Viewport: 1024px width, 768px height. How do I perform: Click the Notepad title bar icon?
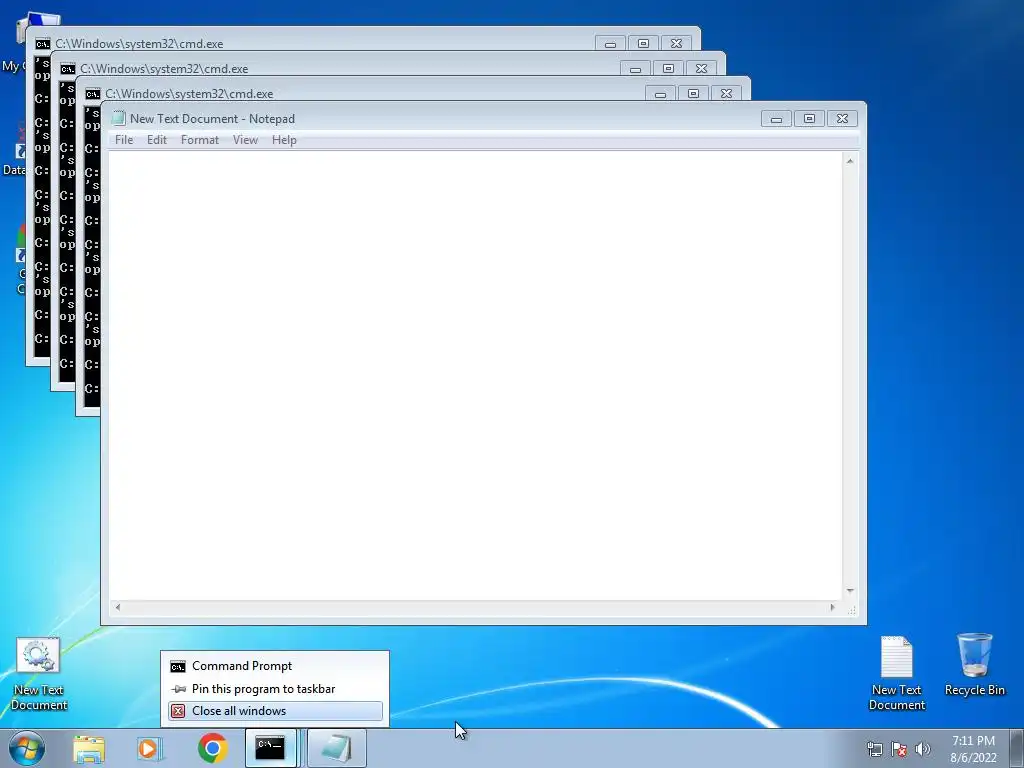tap(118, 118)
